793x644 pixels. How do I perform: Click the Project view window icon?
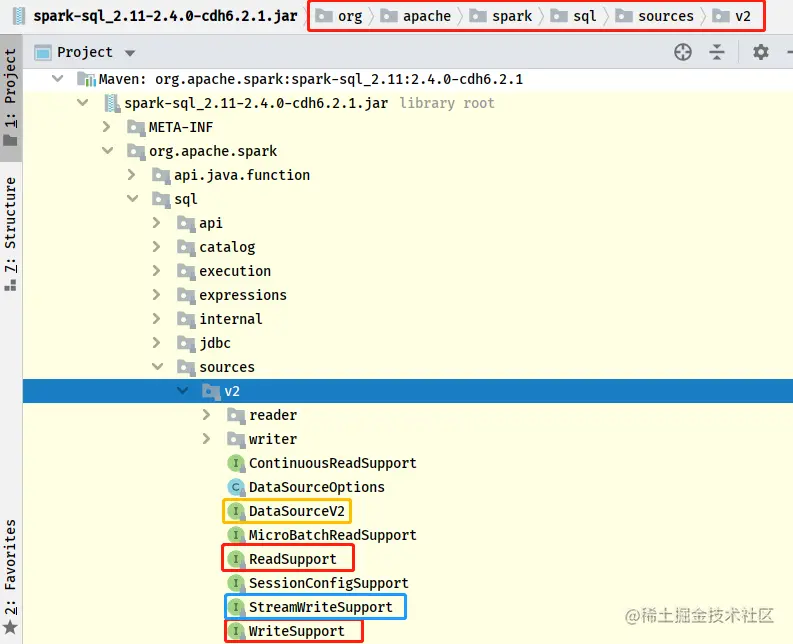click(x=43, y=53)
